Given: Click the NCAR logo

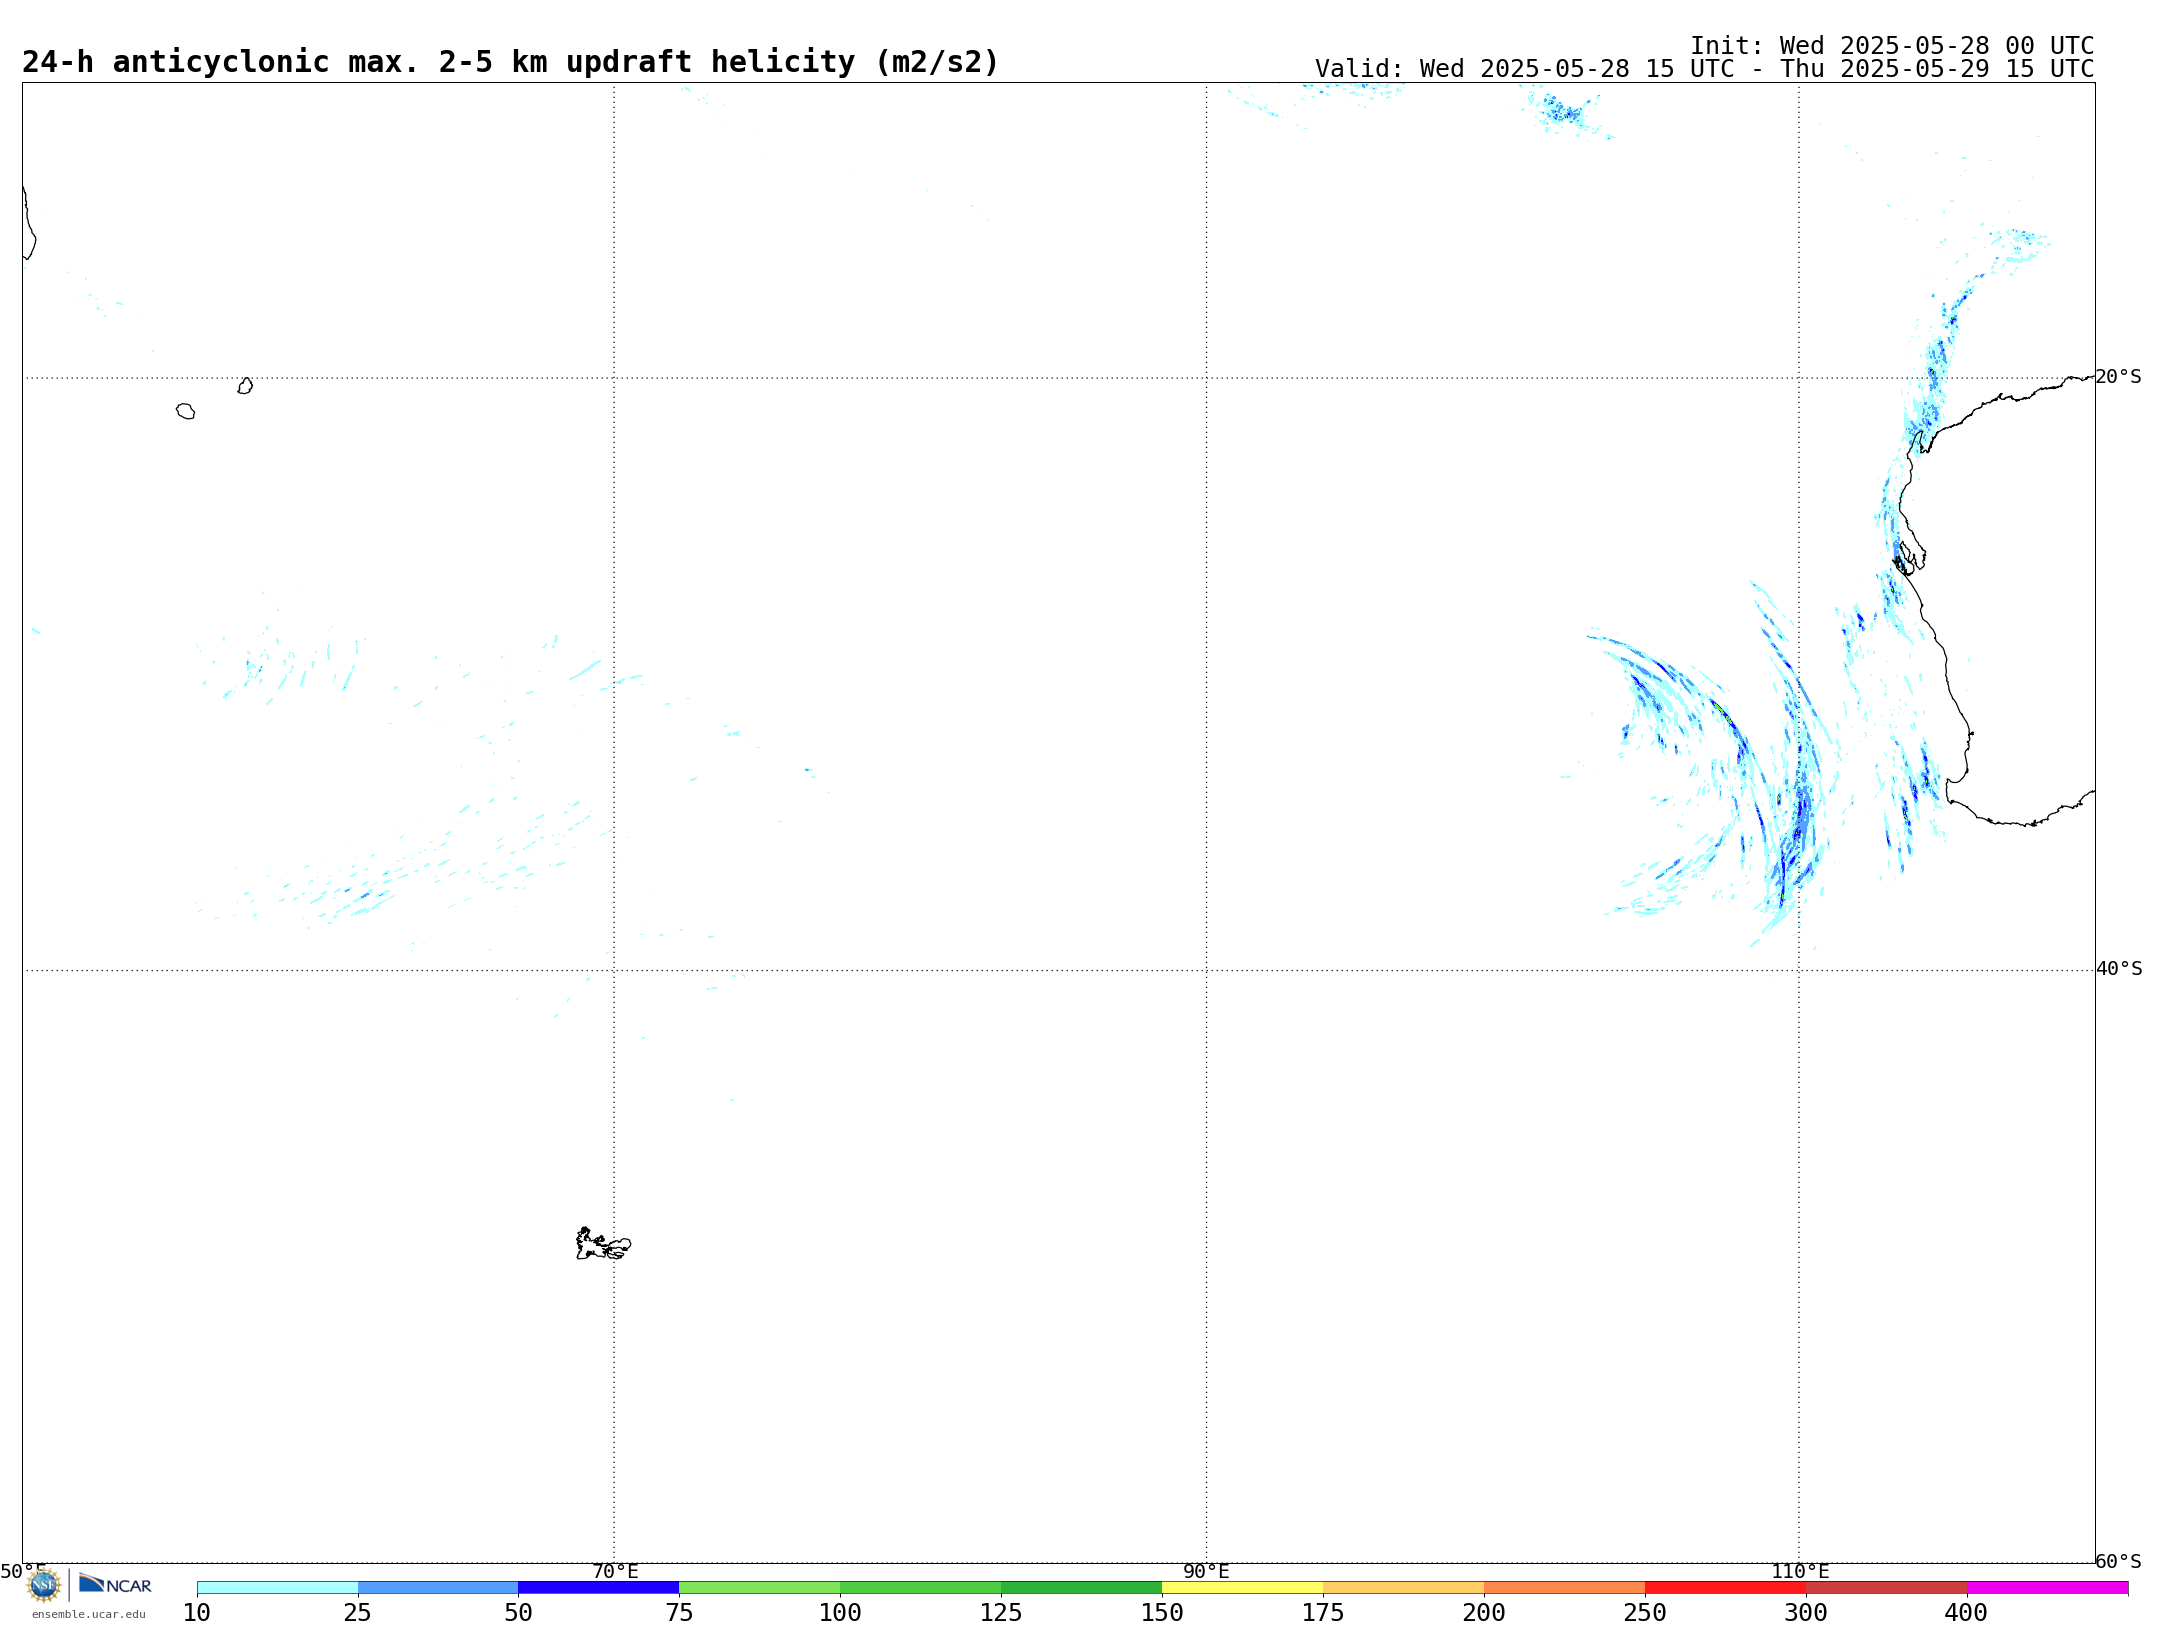Looking at the screenshot, I should [x=115, y=1584].
